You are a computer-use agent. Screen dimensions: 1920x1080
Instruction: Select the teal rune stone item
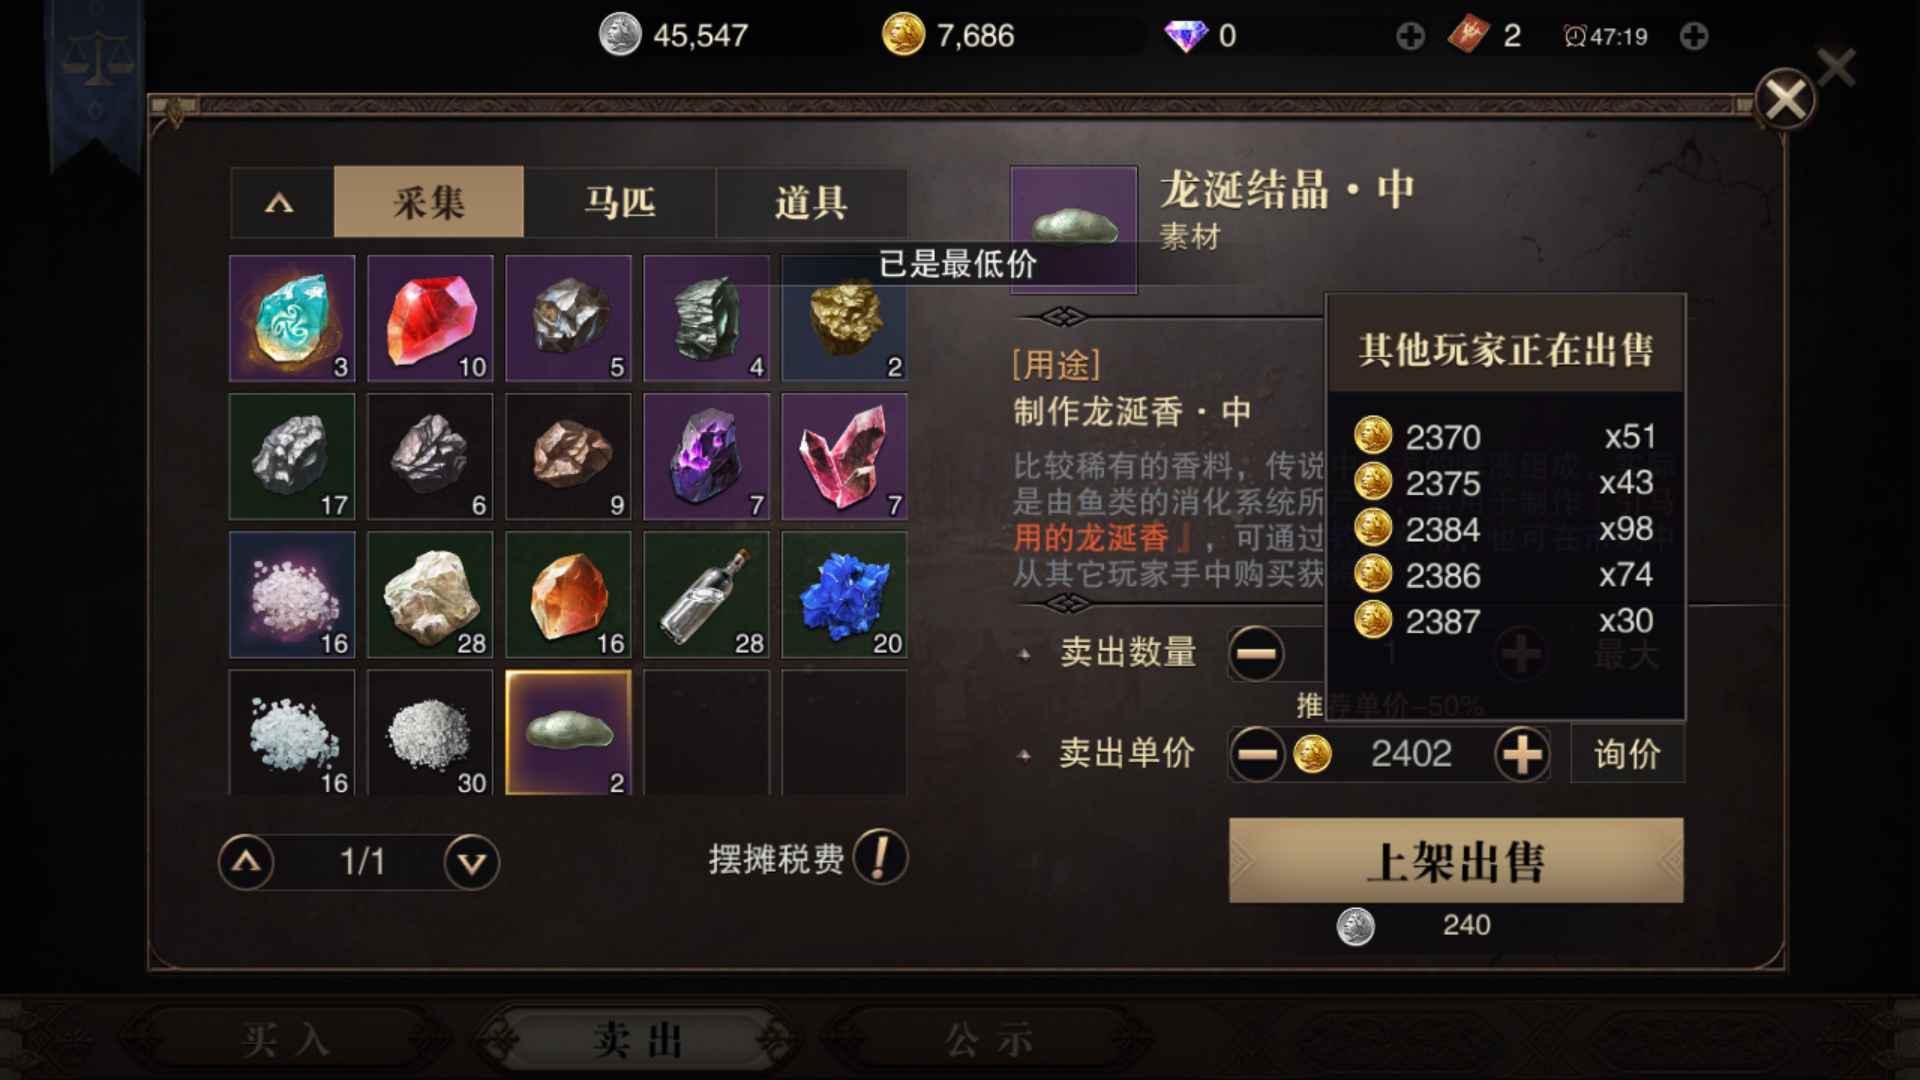point(292,318)
